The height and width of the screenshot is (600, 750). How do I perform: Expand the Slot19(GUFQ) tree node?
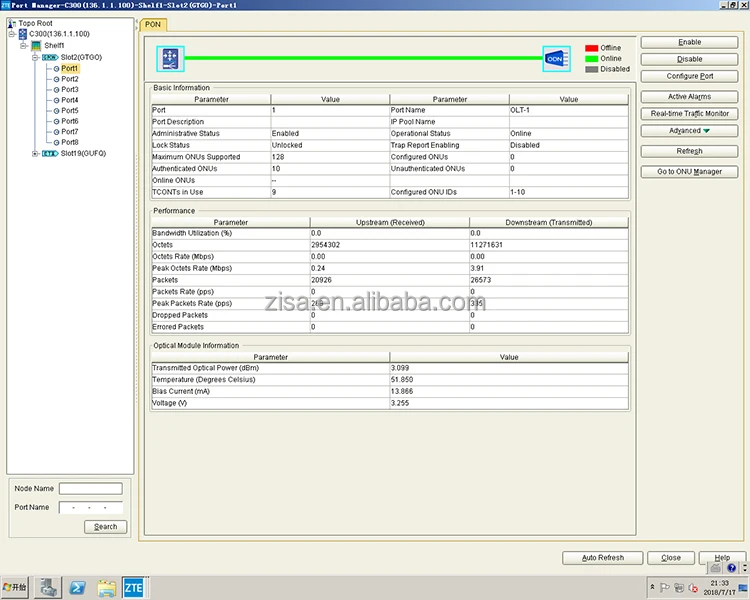(35, 154)
